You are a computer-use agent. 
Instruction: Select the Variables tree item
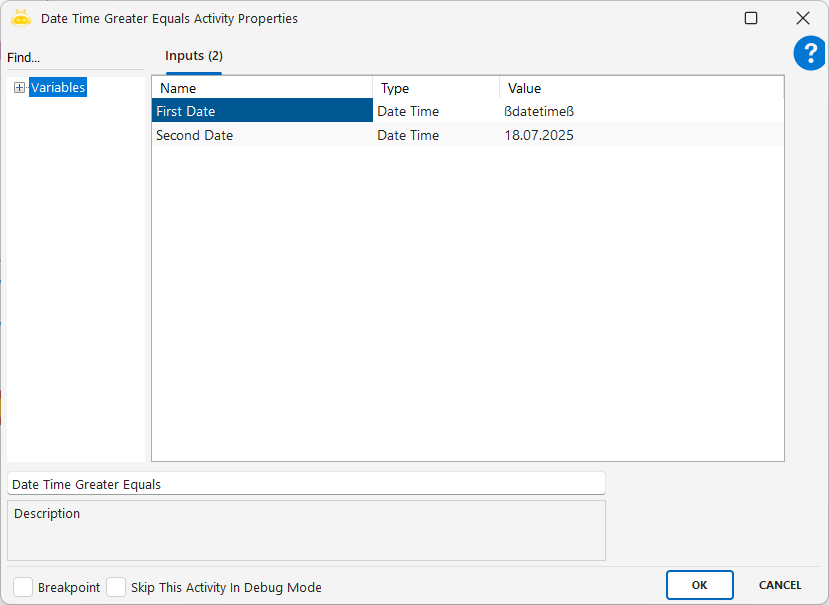58,88
